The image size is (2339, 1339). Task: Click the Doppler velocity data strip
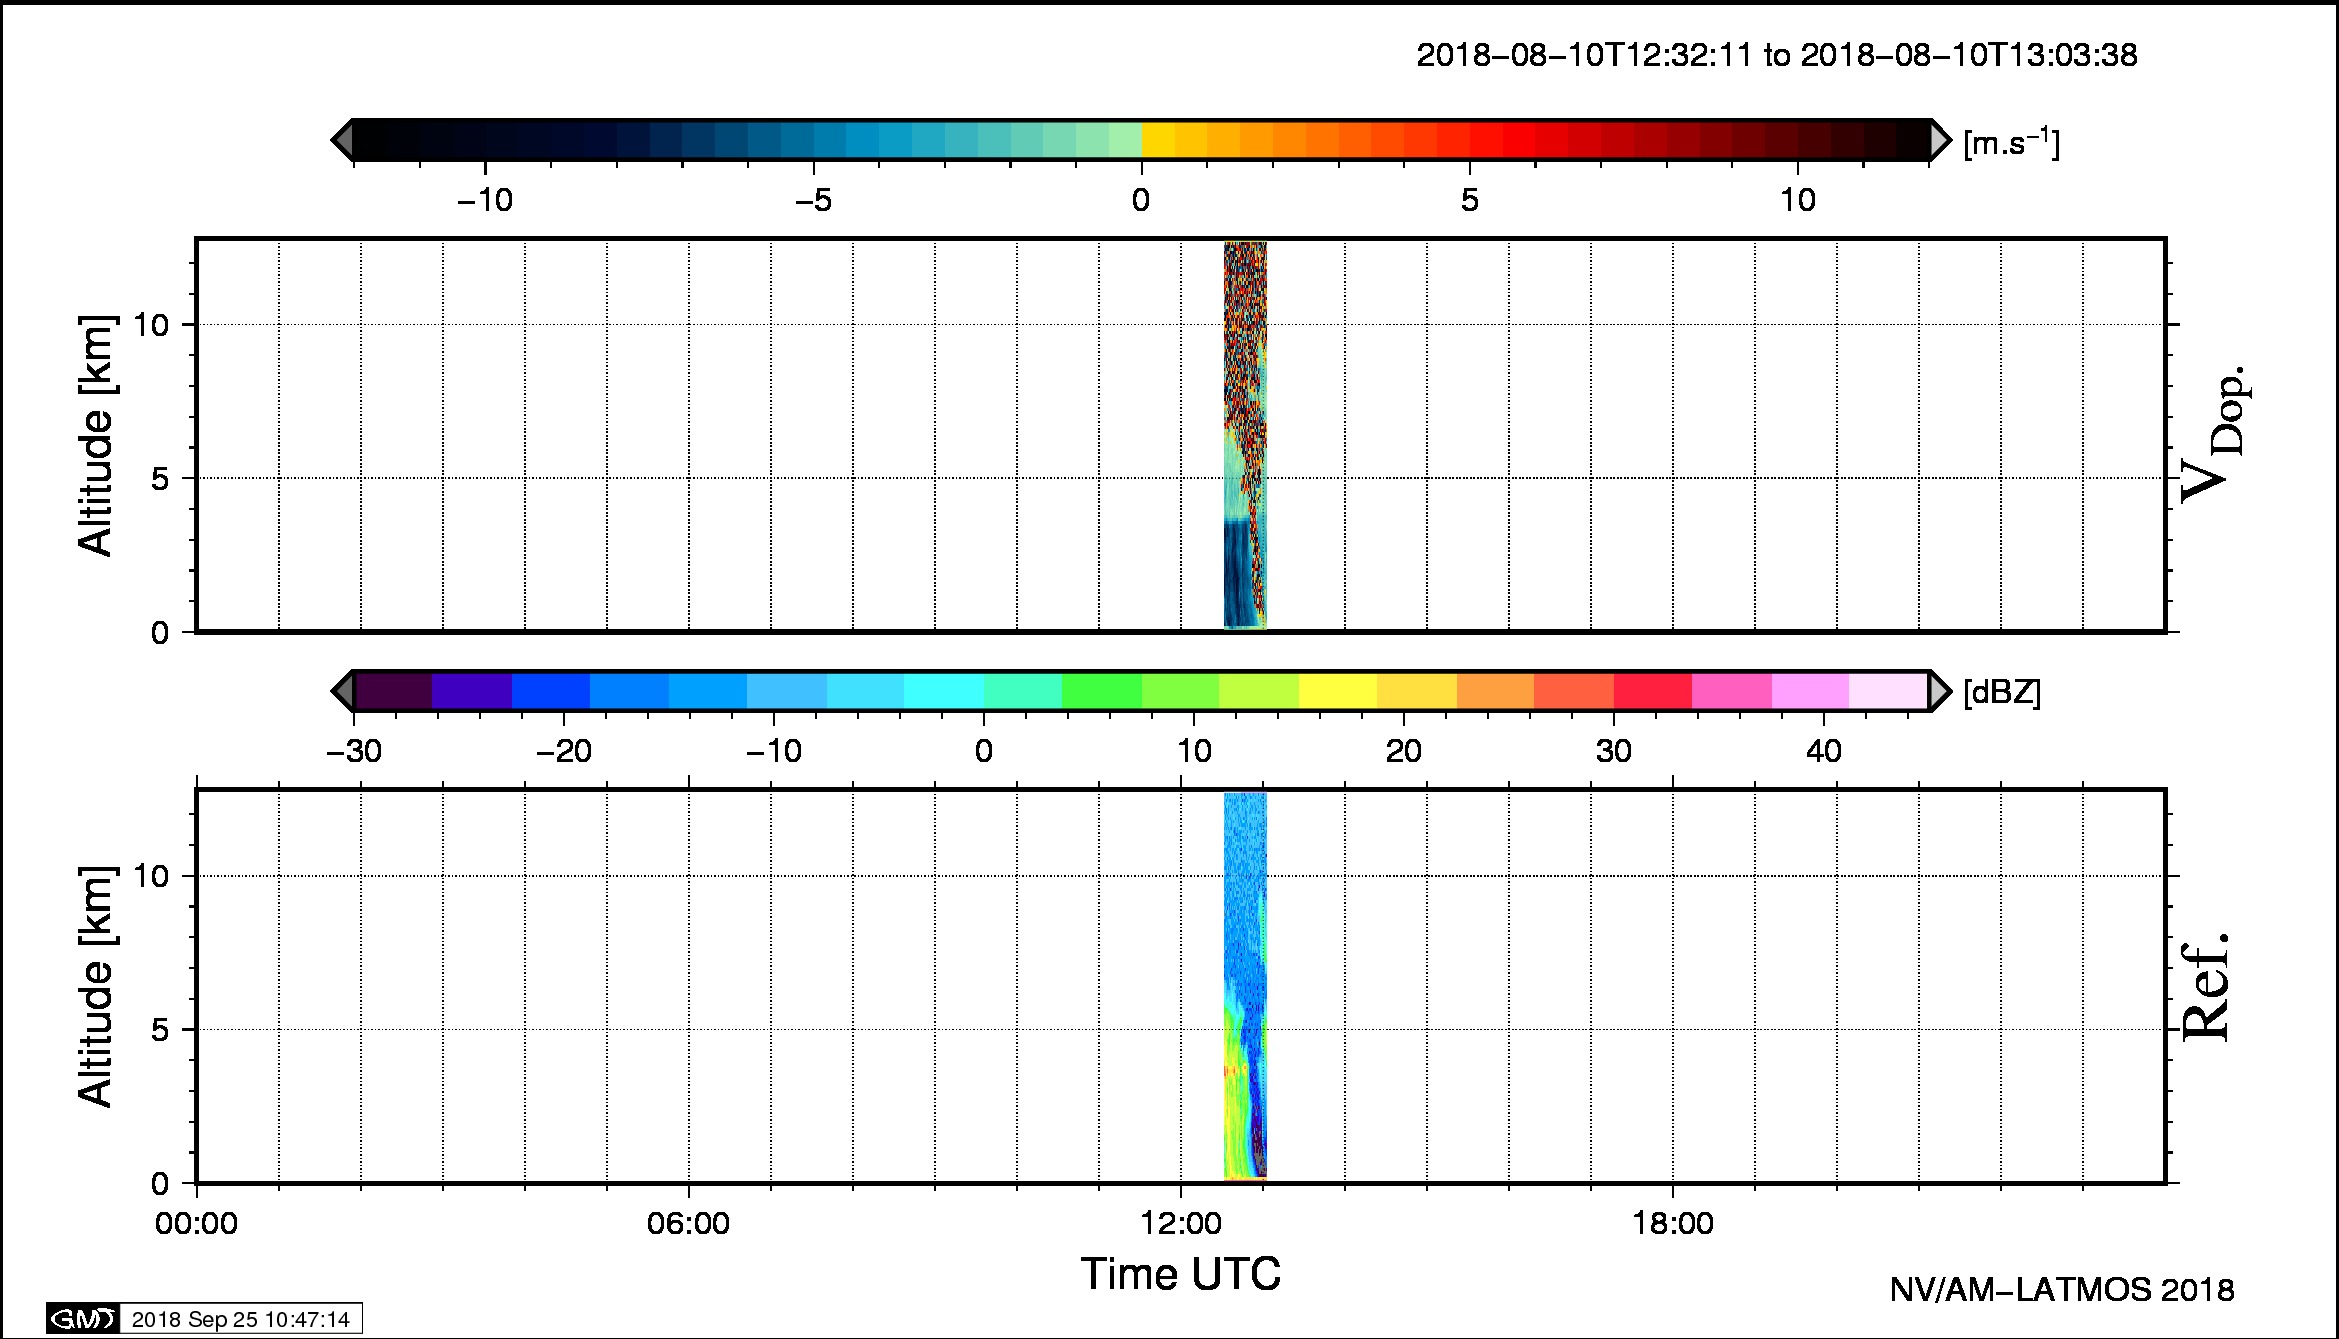[x=1245, y=435]
